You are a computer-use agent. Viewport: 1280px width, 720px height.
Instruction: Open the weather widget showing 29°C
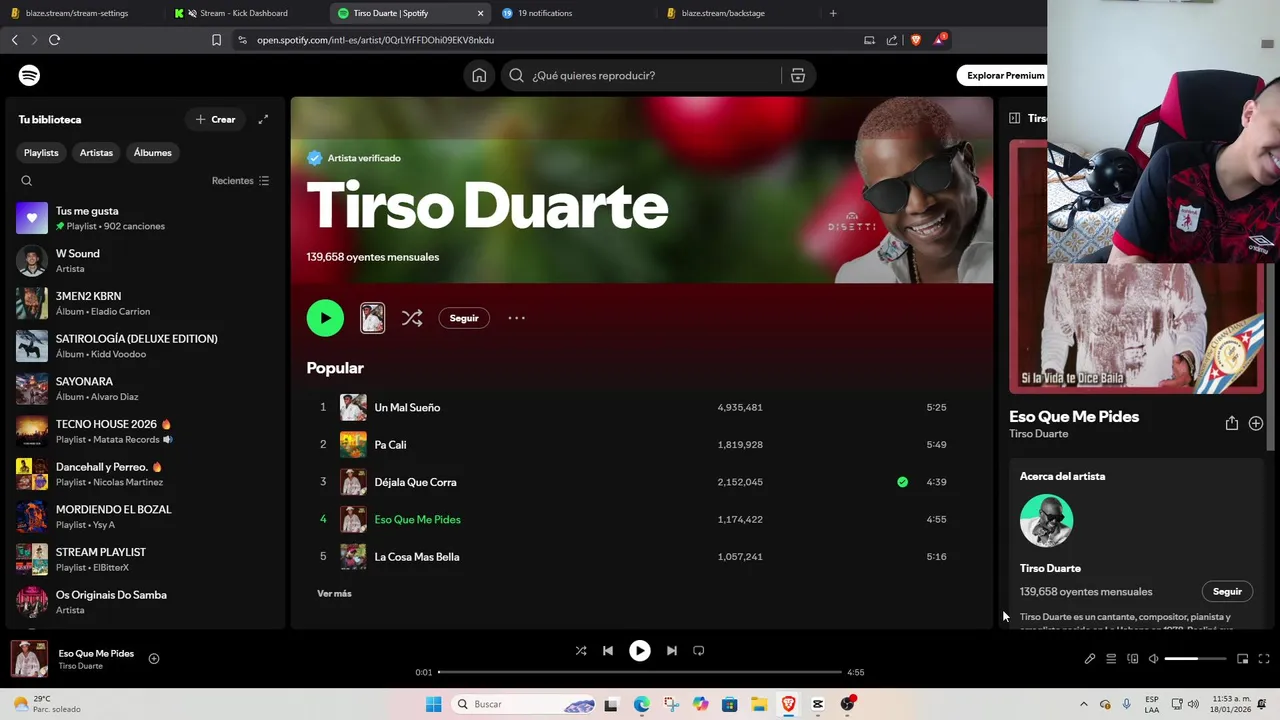pos(46,704)
